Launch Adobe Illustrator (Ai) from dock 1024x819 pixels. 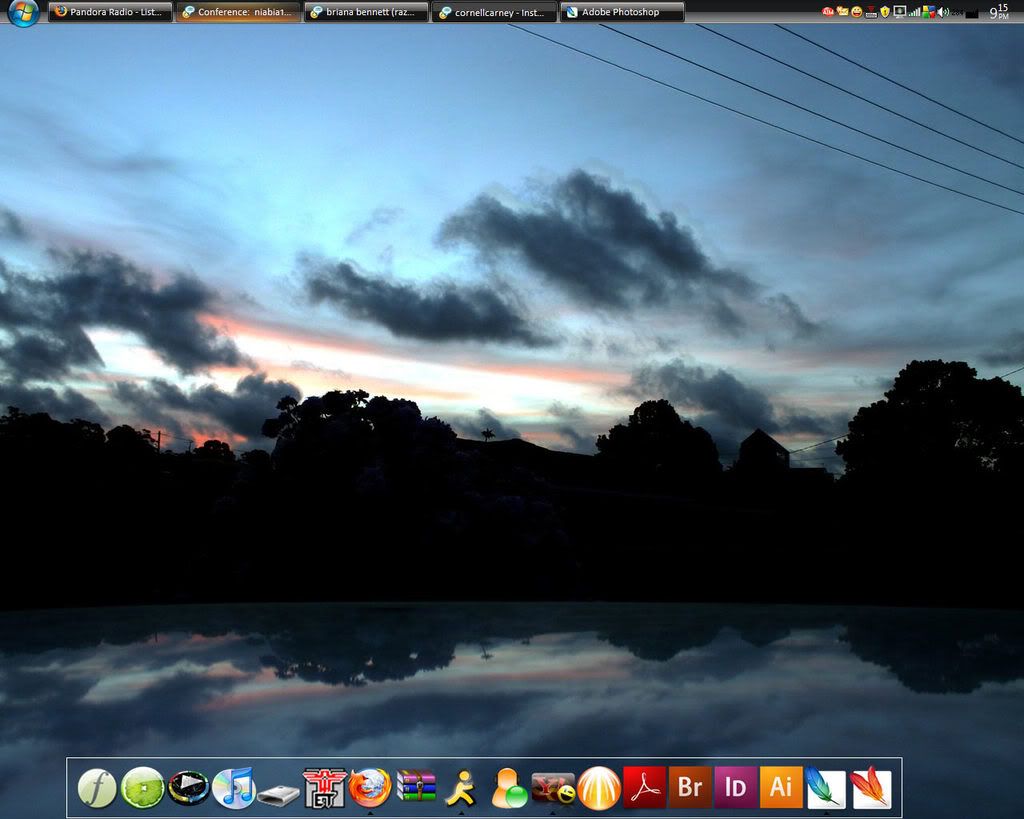[781, 788]
